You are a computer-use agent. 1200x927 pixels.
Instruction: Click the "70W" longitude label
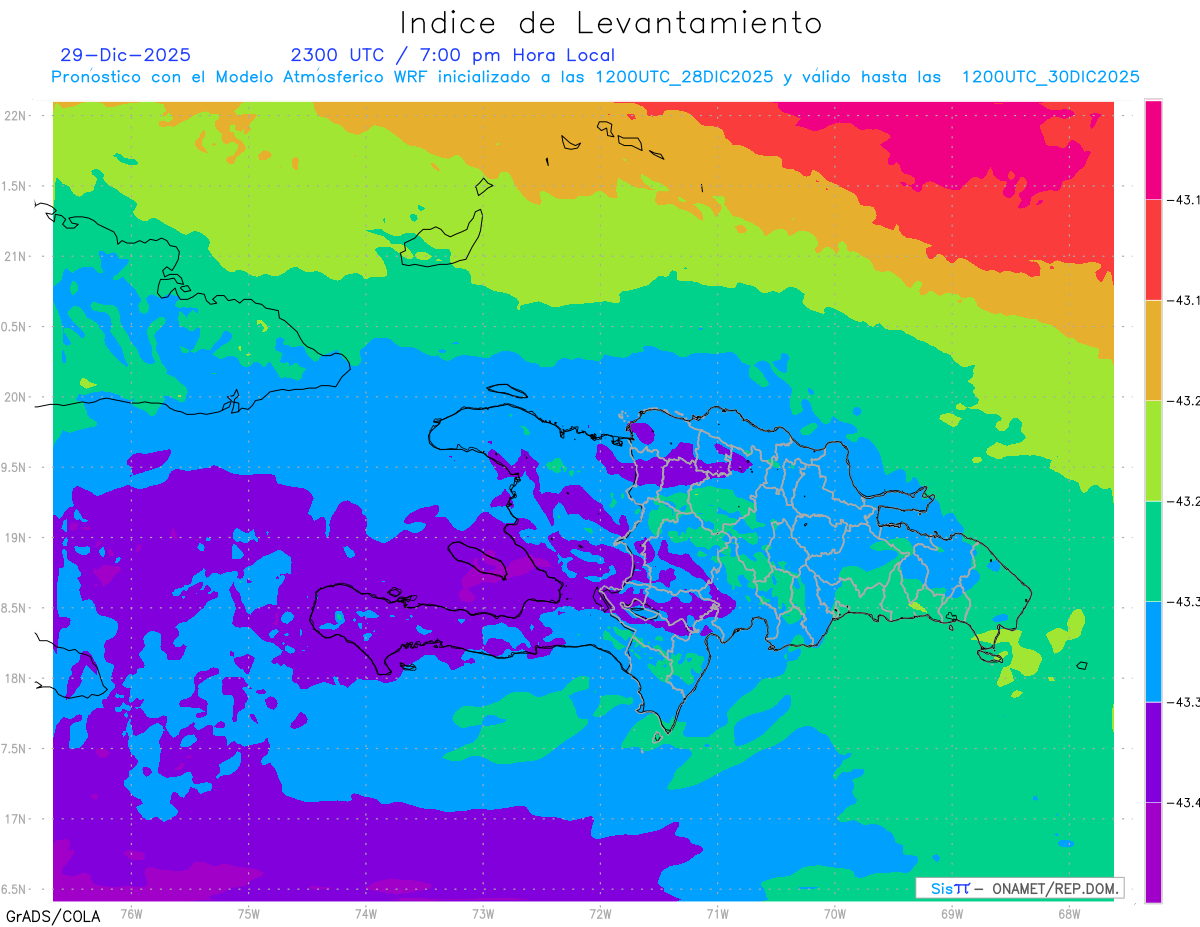tap(835, 914)
